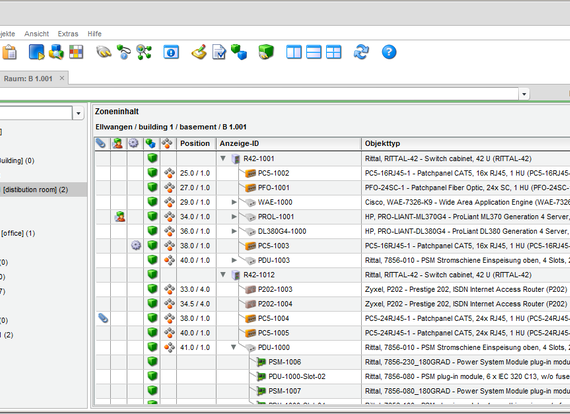Click the network nodes graph toolbar icon
This screenshot has height=414, width=570.
click(x=144, y=52)
